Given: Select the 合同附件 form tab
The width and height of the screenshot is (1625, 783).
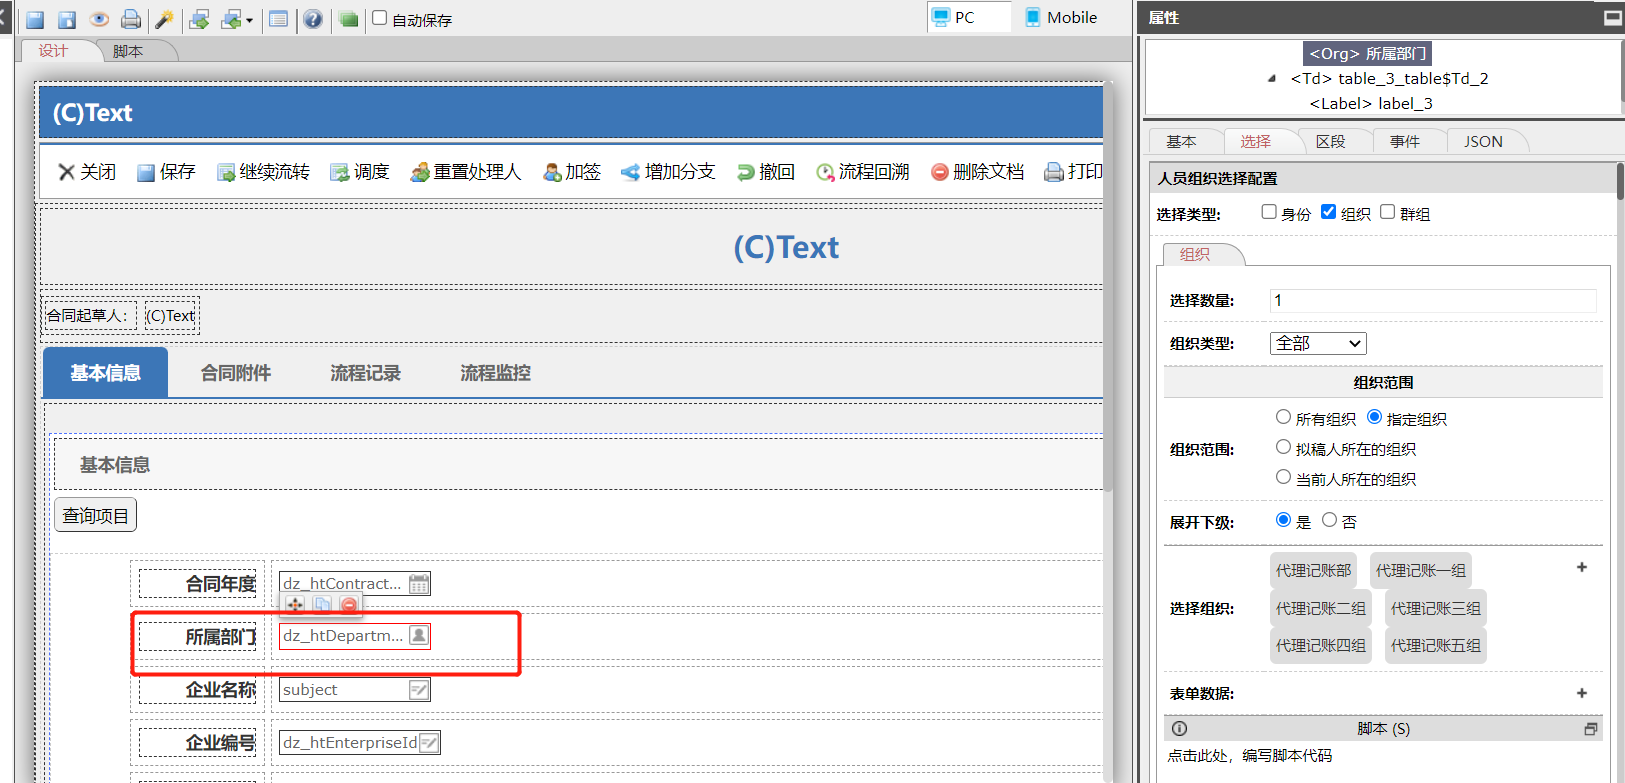Looking at the screenshot, I should click(x=236, y=373).
